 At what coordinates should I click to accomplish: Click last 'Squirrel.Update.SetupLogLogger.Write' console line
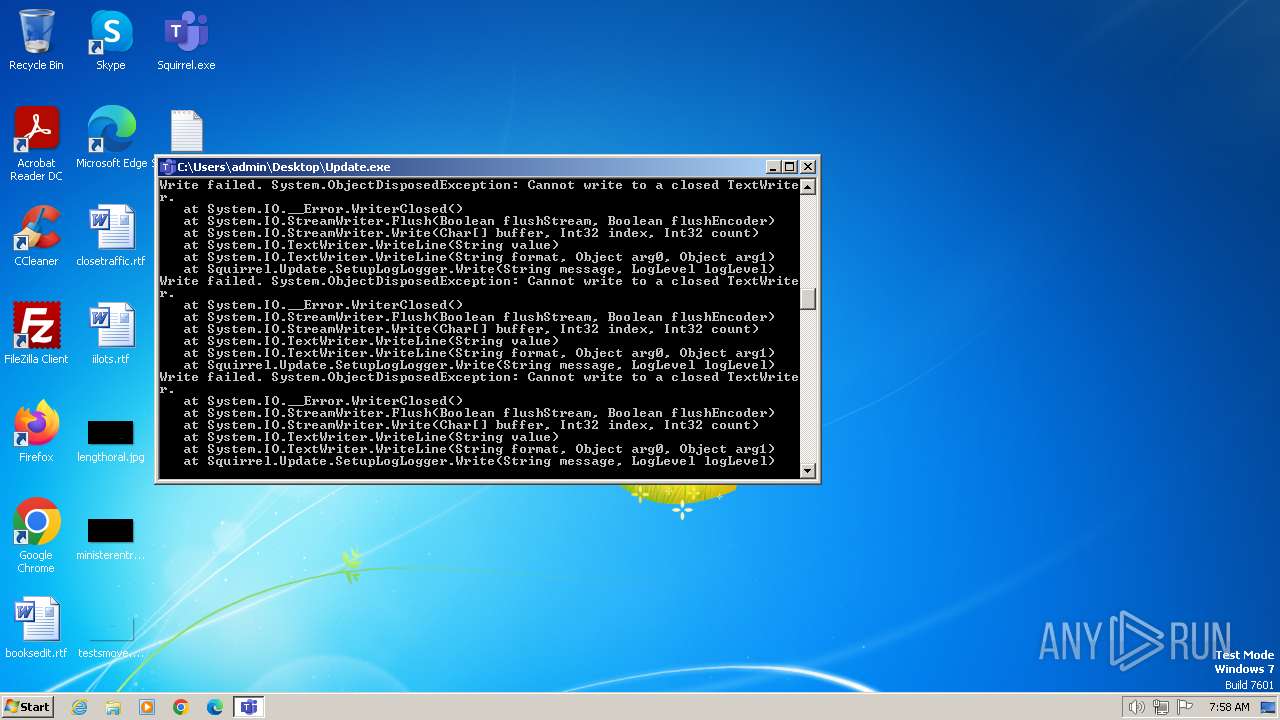coord(479,461)
